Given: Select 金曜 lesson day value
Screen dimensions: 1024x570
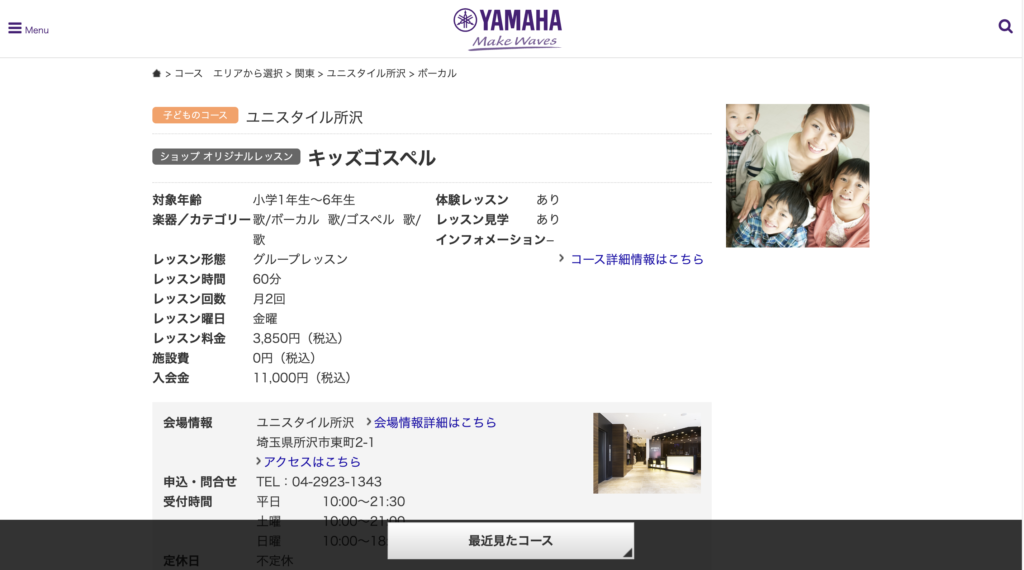Looking at the screenshot, I should [265, 319].
